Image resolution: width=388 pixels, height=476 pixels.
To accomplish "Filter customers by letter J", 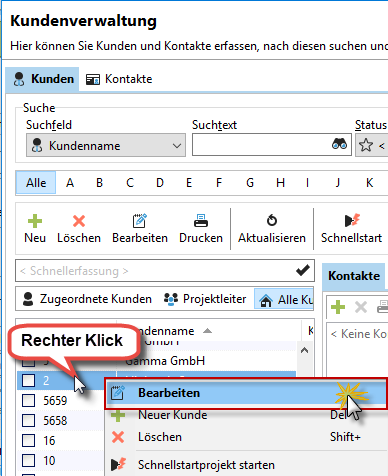I will (x=338, y=183).
